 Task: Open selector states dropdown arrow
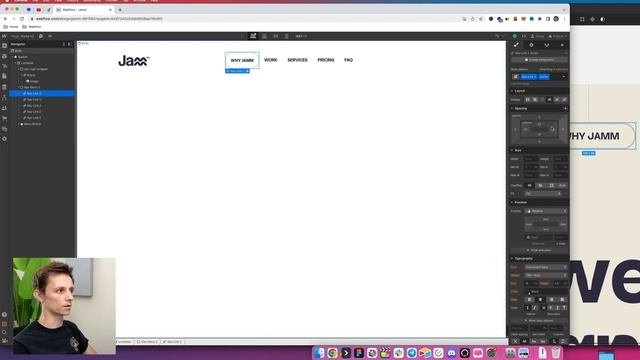[564, 77]
